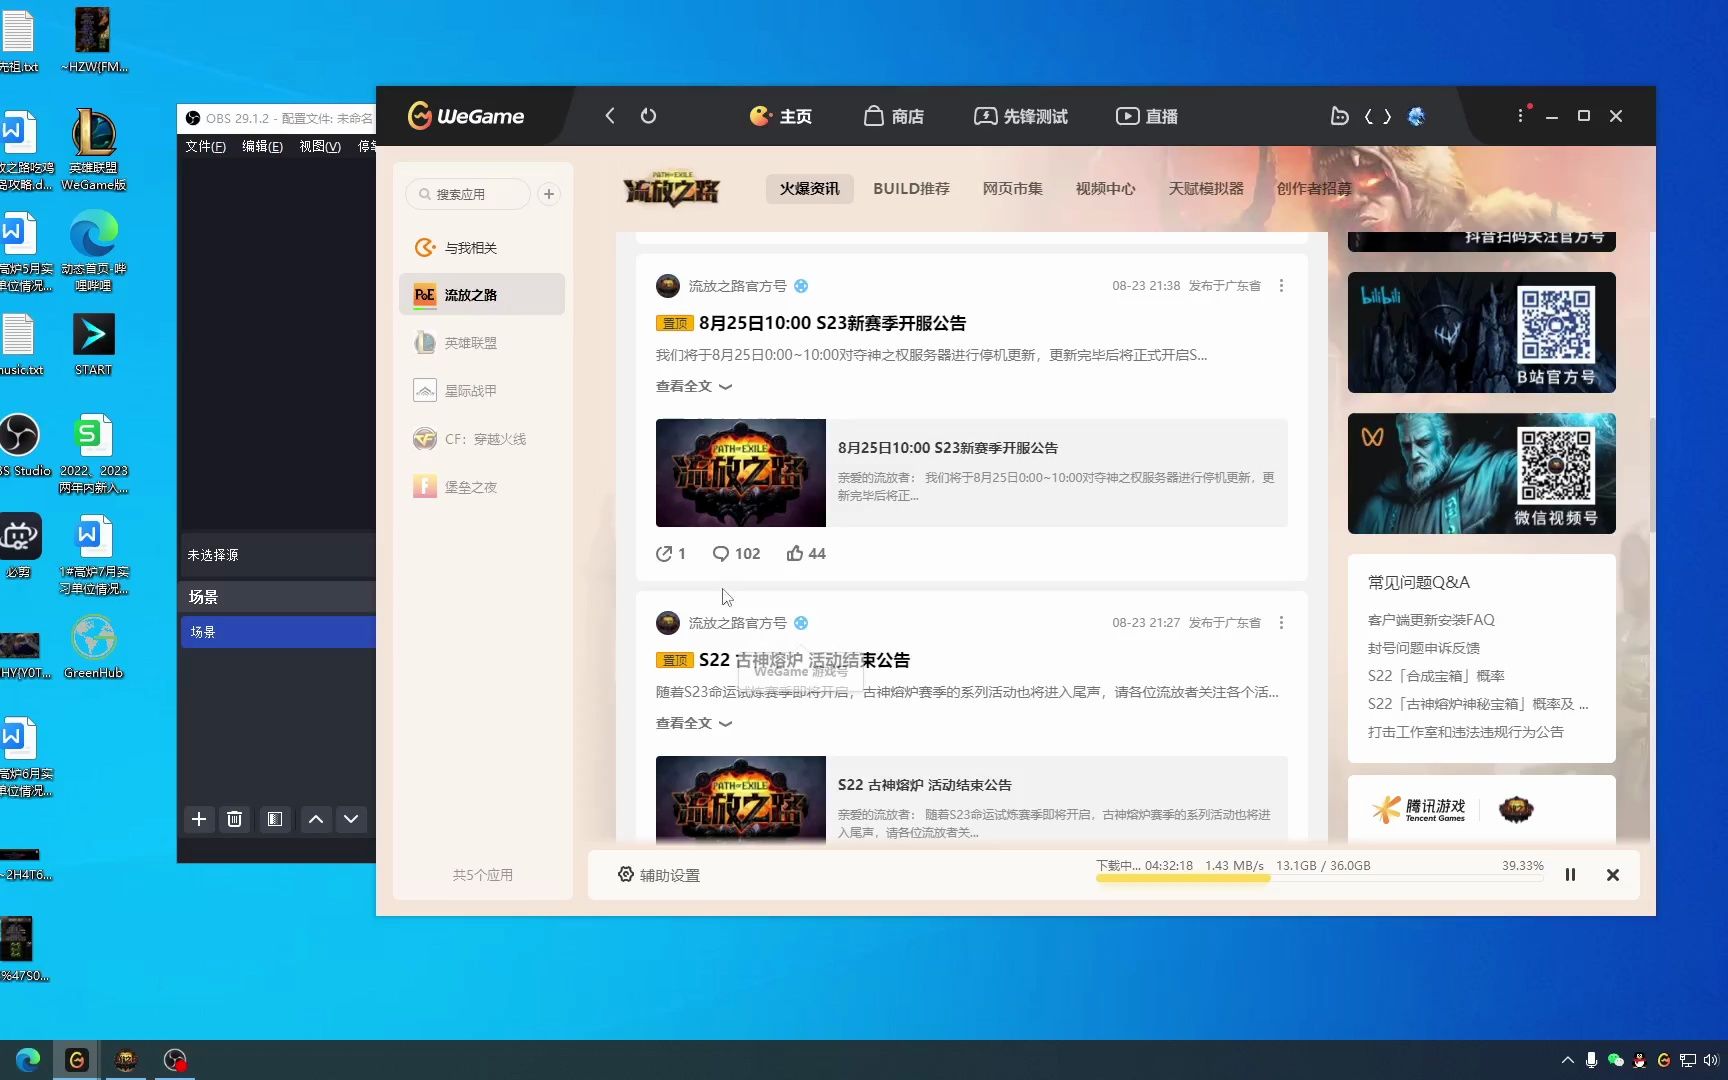This screenshot has width=1728, height=1080.
Task: Add a scene in OBS with plus
Action: click(199, 819)
